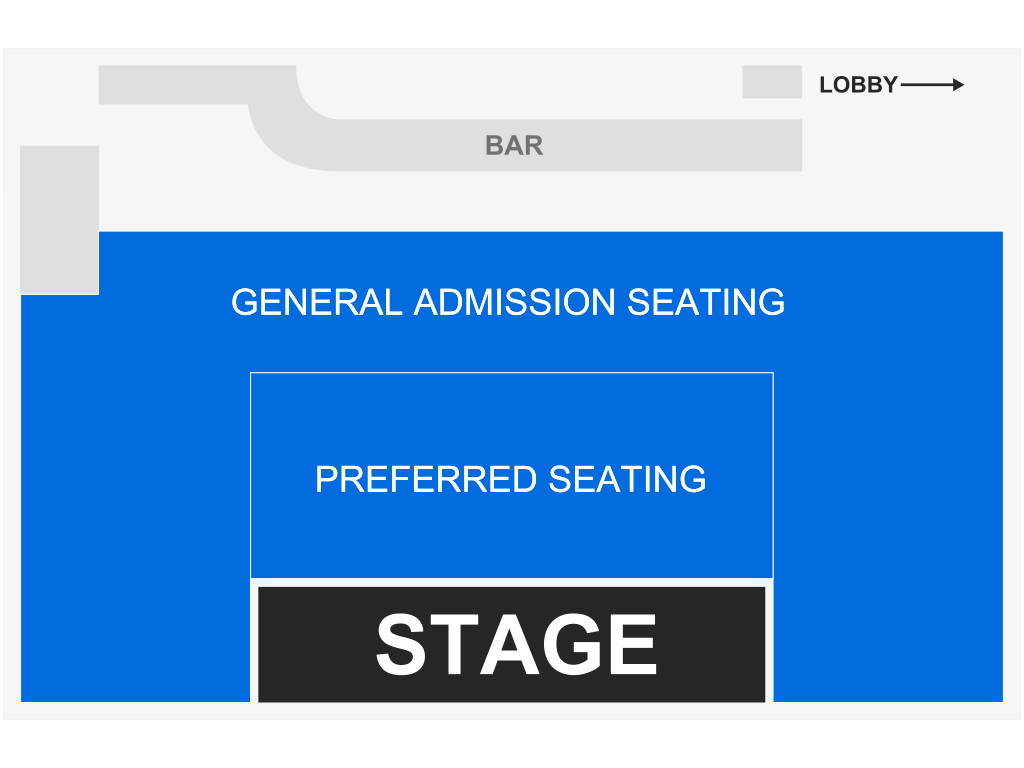The height and width of the screenshot is (768, 1024).
Task: Click the straight bar section right of BAR text
Action: pyautogui.click(x=673, y=146)
